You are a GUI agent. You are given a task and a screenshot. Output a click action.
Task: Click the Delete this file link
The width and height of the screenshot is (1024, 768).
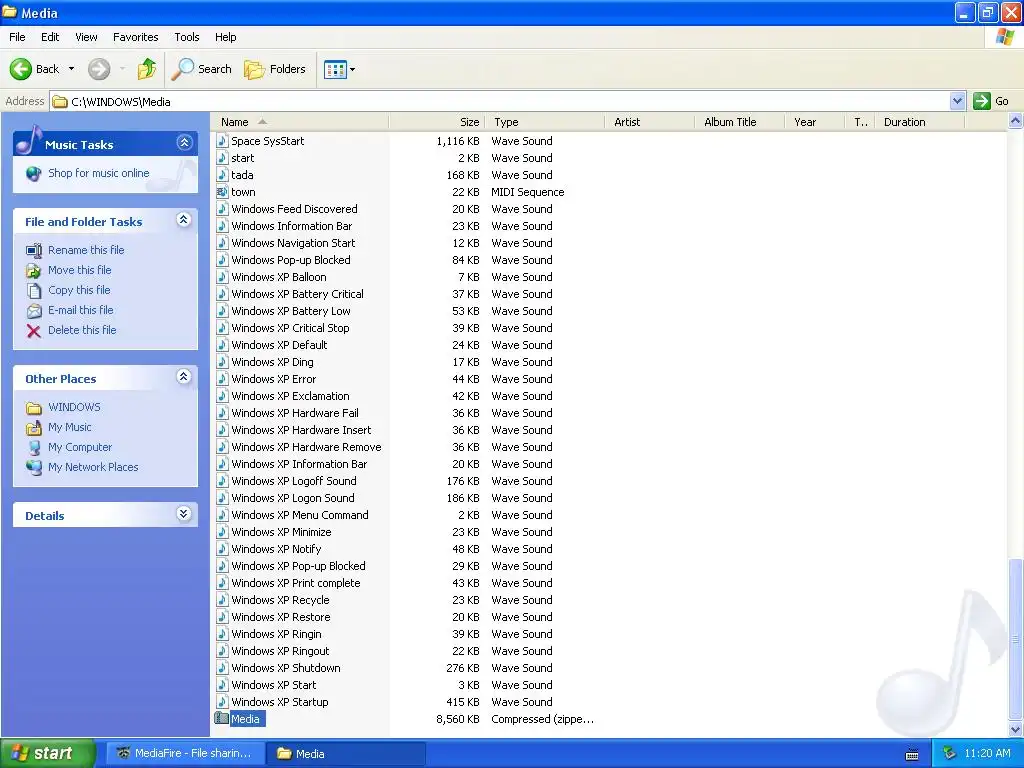point(82,330)
